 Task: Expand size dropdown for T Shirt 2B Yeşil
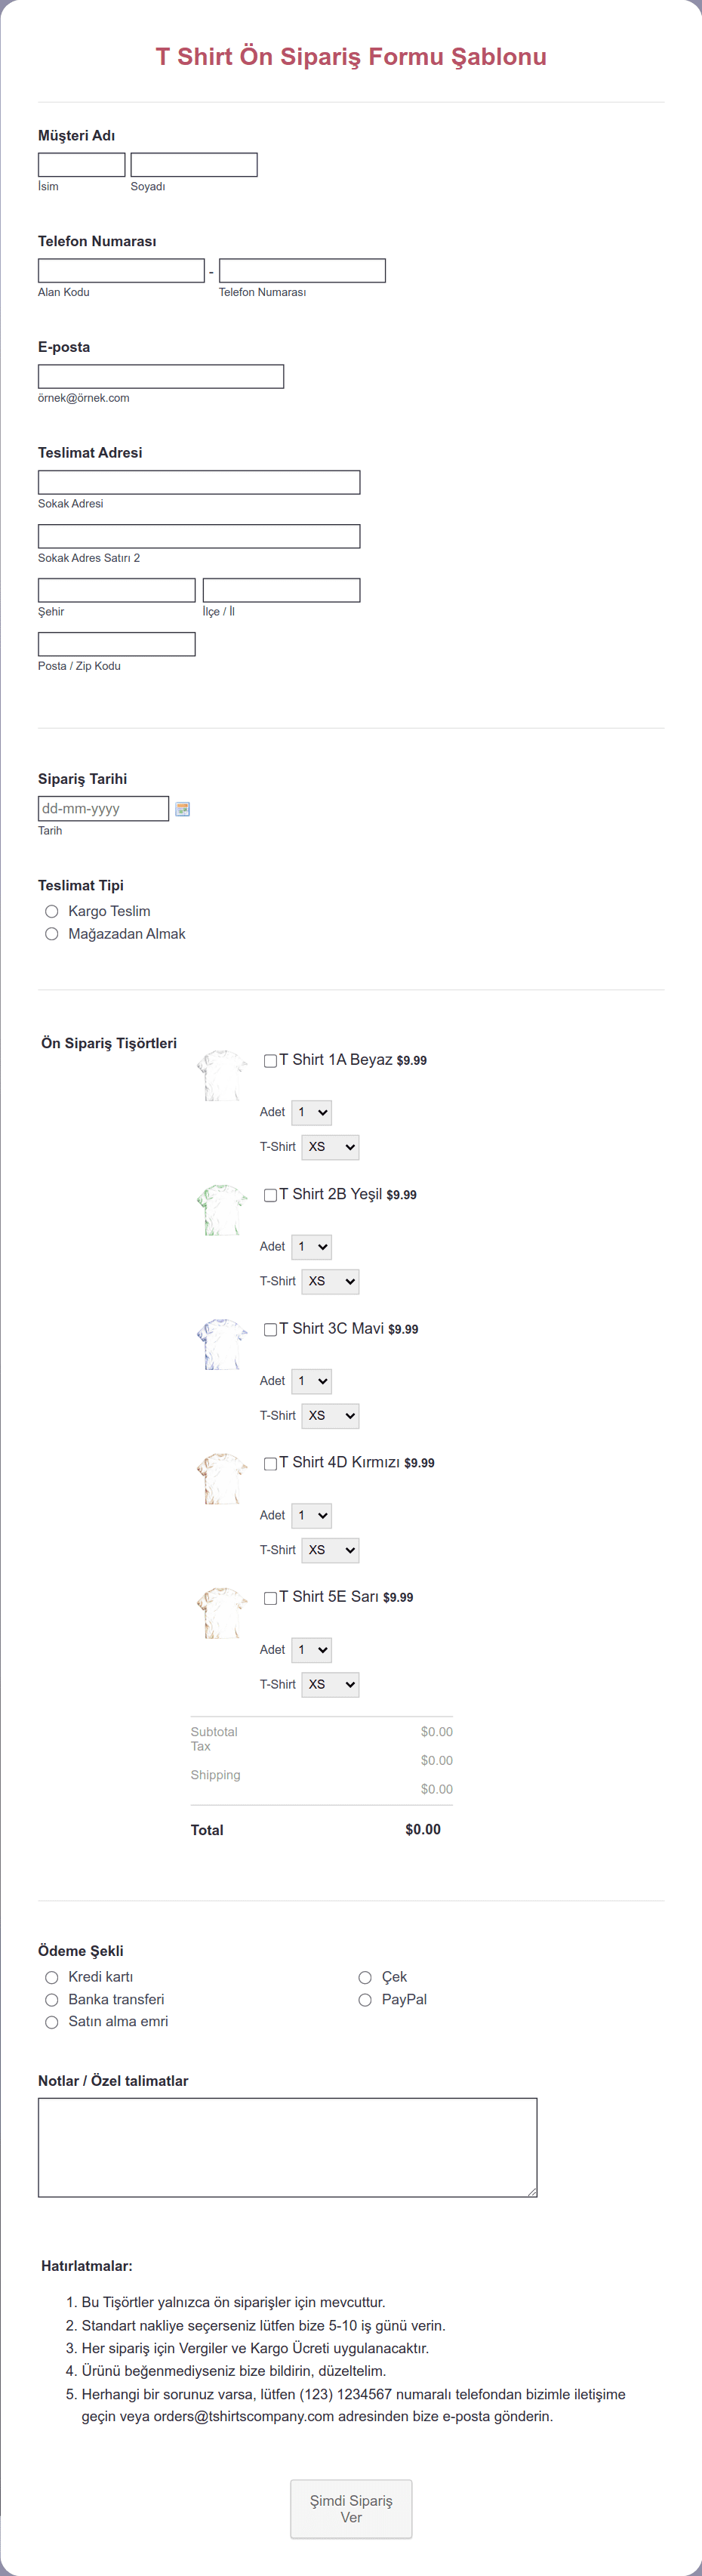[330, 1281]
